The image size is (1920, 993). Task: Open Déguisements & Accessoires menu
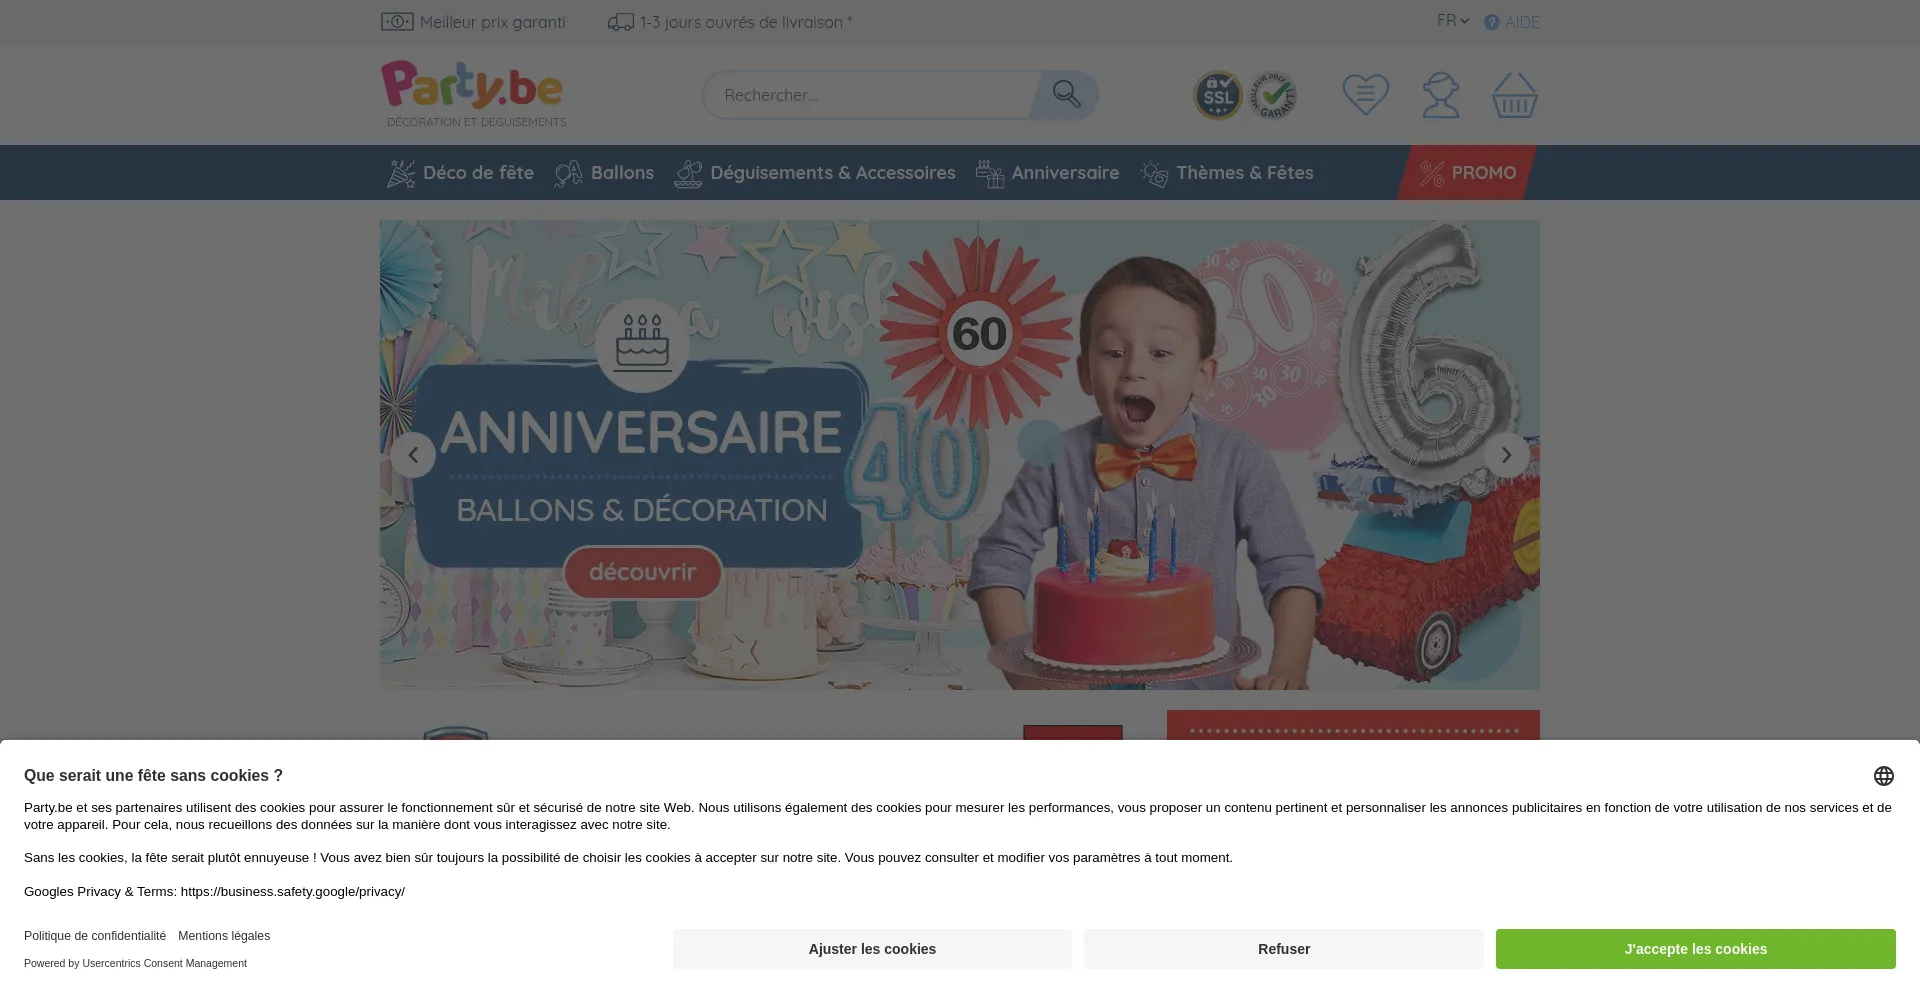click(815, 173)
